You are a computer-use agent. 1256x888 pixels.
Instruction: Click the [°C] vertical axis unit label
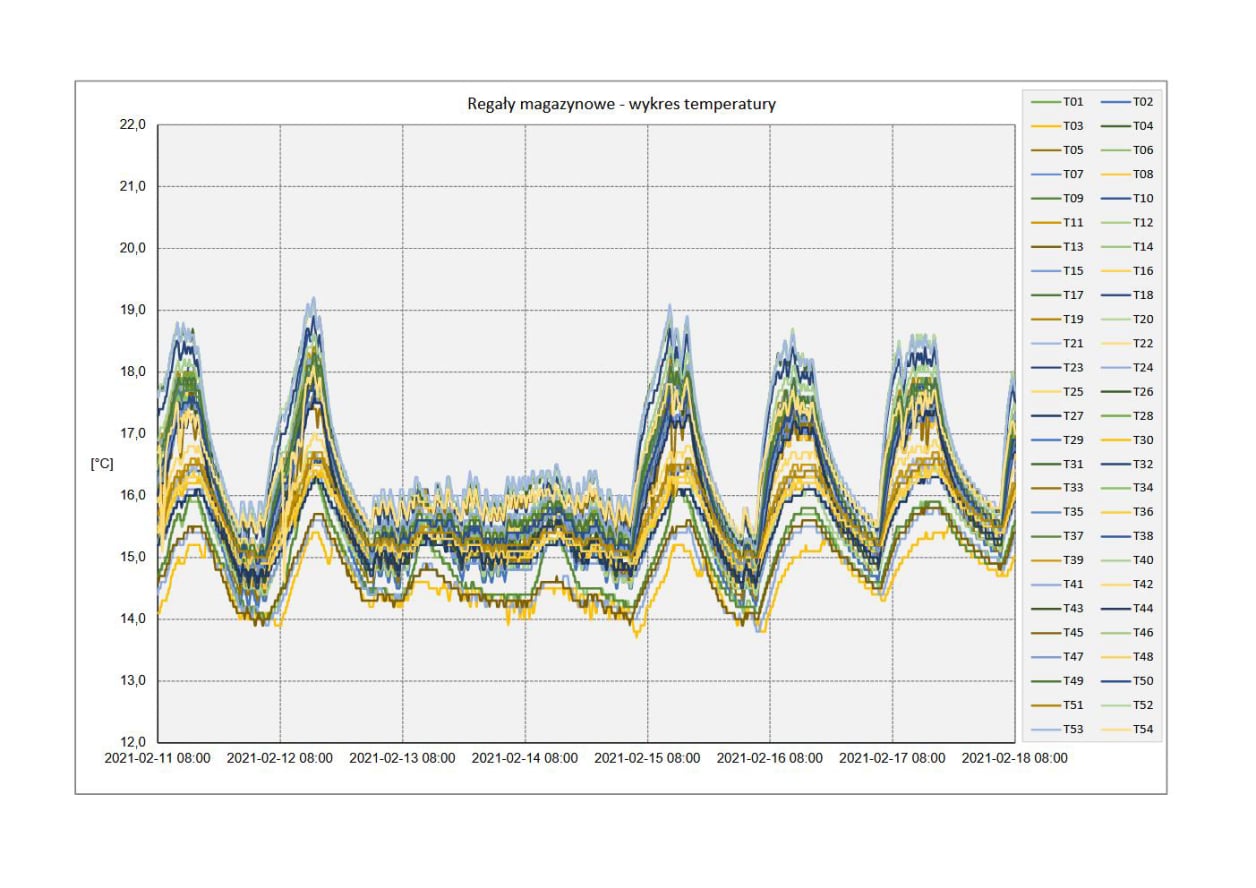coord(102,465)
